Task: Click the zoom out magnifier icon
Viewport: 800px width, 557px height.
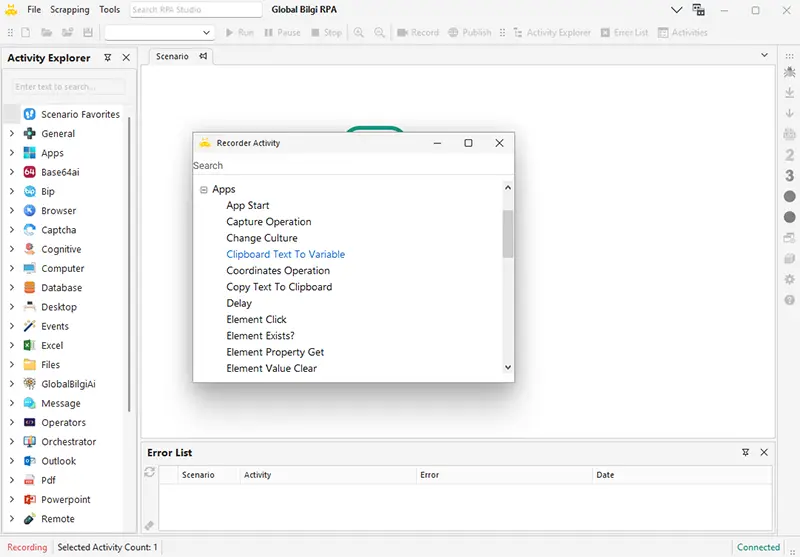Action: click(x=379, y=33)
